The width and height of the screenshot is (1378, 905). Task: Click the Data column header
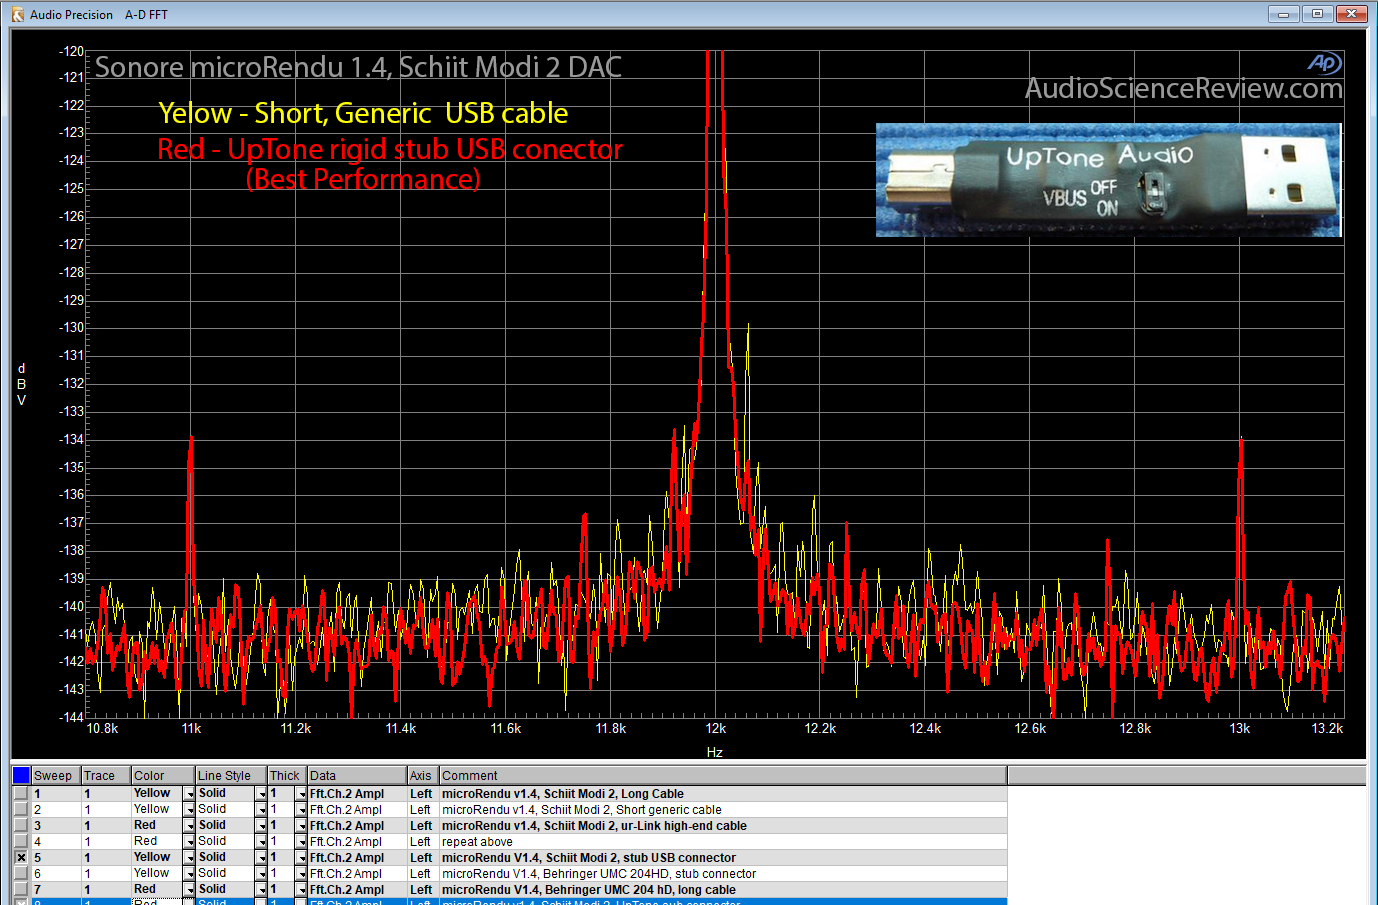(x=357, y=775)
